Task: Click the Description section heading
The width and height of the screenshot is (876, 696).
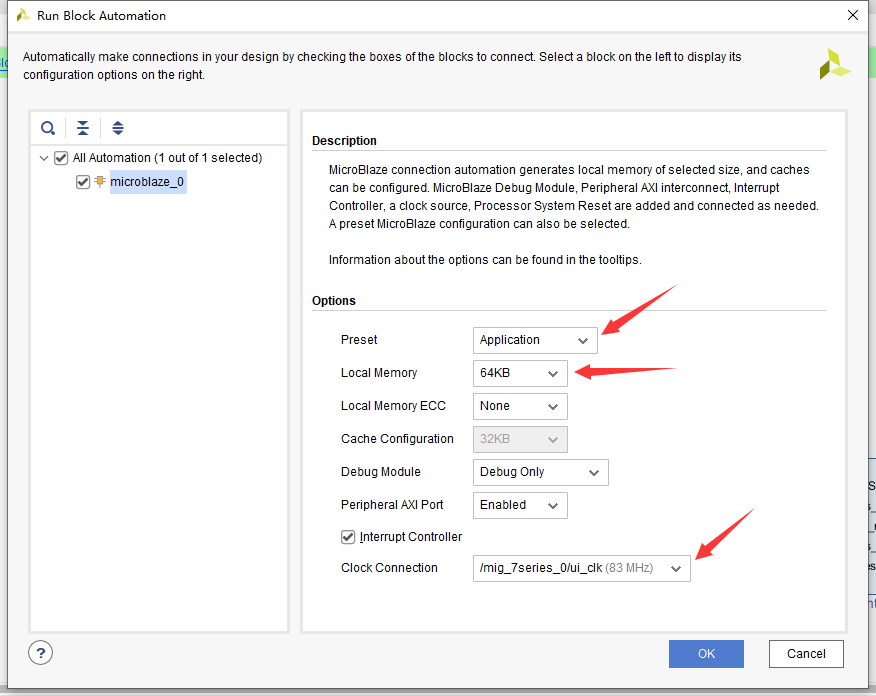Action: (x=344, y=141)
